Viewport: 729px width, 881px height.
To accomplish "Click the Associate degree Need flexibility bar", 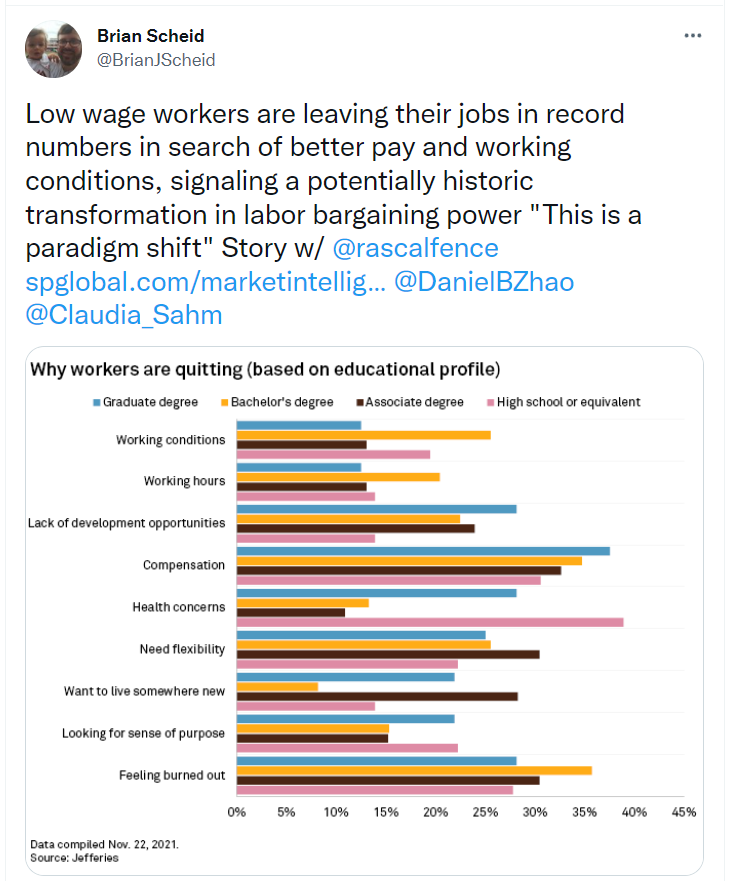I will pyautogui.click(x=388, y=654).
